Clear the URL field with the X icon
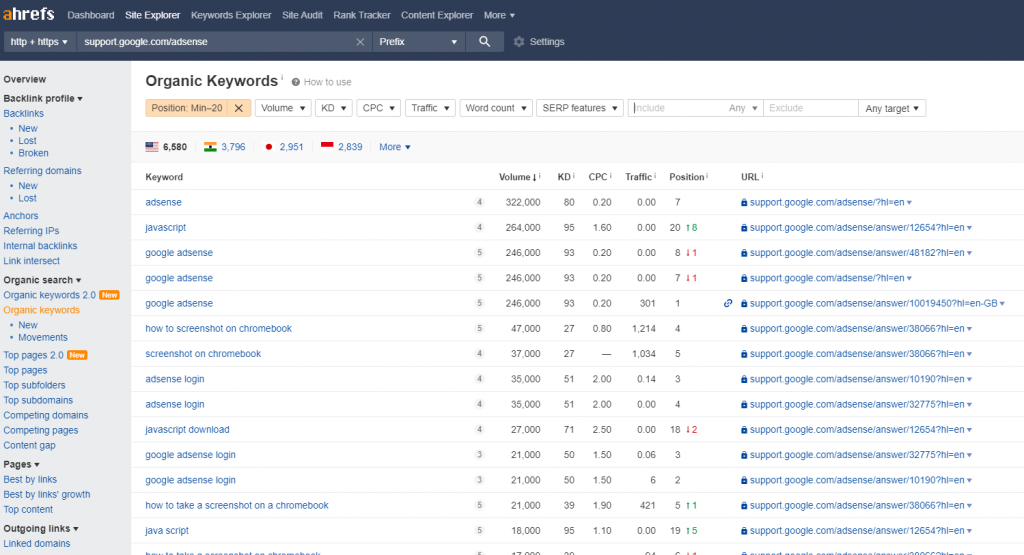Image resolution: width=1024 pixels, height=555 pixels. click(360, 42)
